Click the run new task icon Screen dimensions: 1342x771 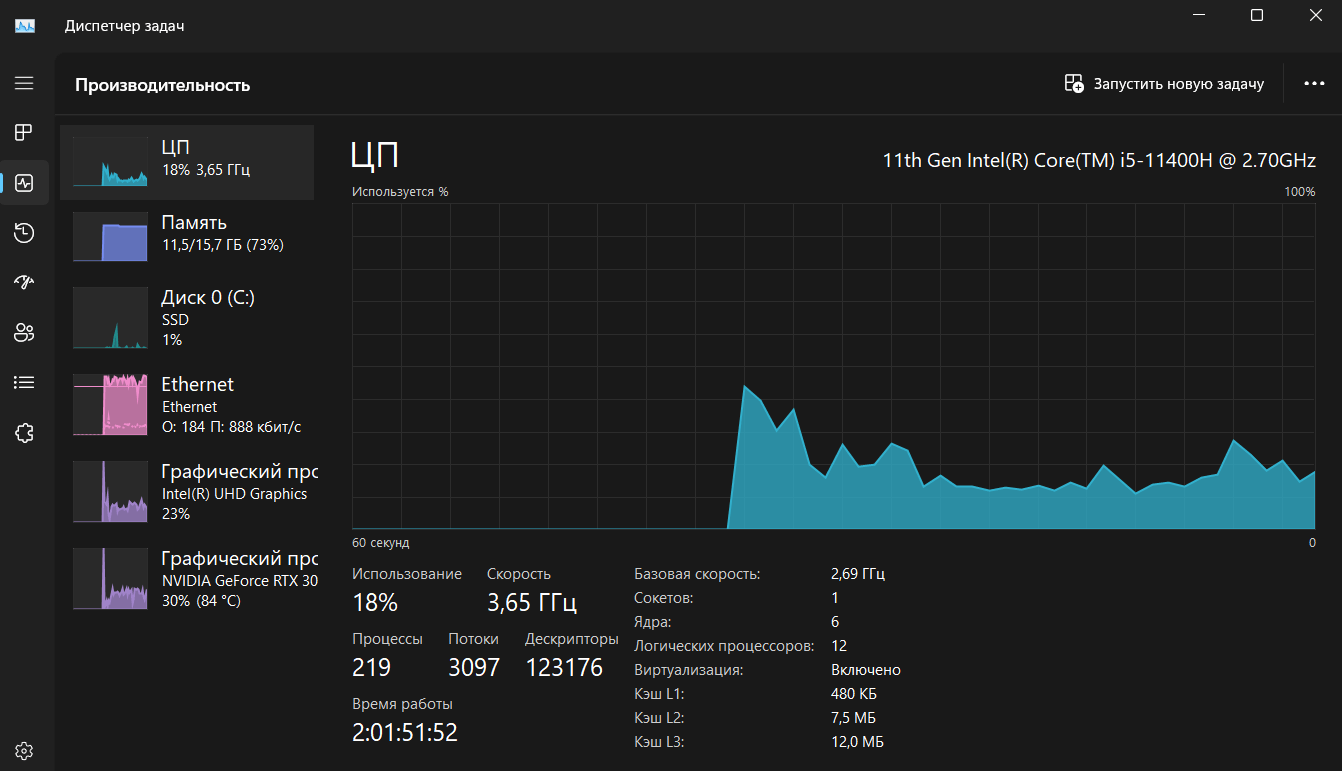tap(1074, 84)
